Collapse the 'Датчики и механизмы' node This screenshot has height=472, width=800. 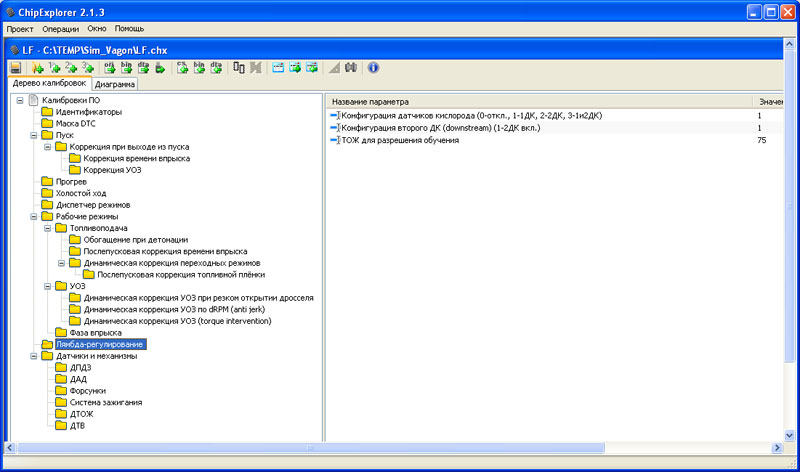[x=34, y=356]
